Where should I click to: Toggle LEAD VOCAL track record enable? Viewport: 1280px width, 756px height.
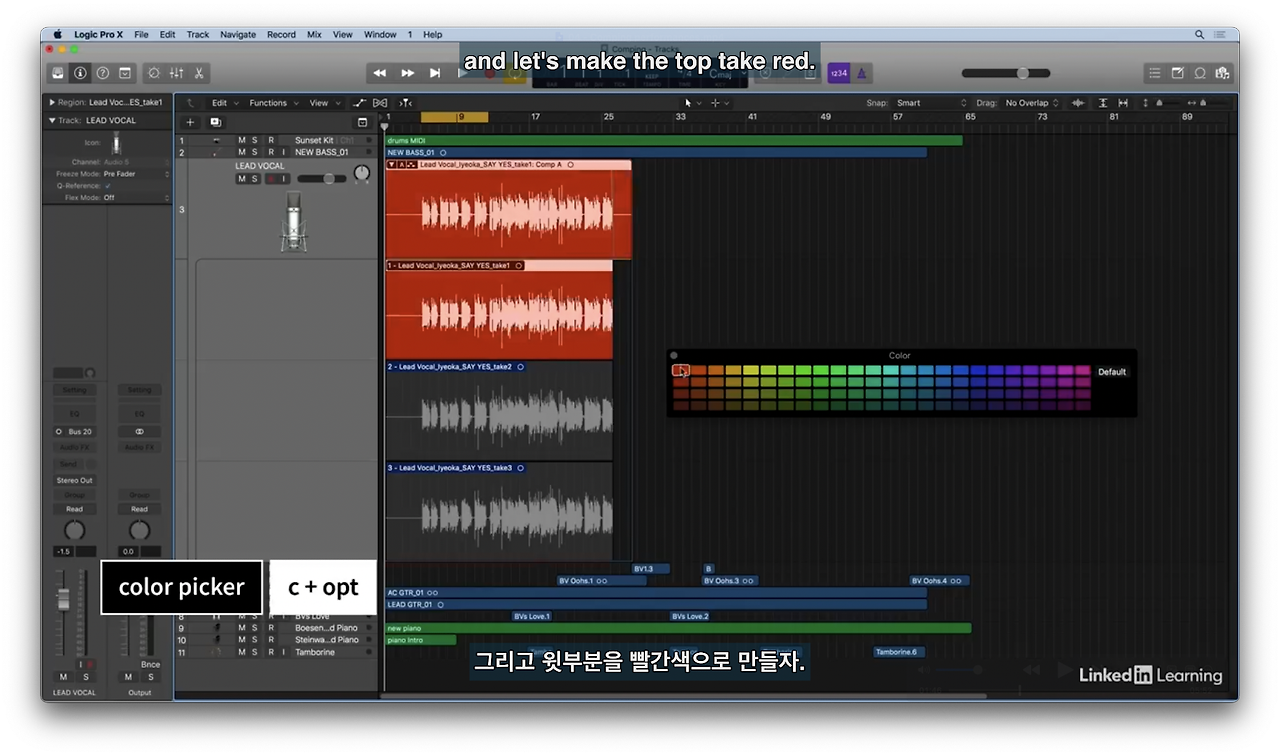[x=270, y=179]
